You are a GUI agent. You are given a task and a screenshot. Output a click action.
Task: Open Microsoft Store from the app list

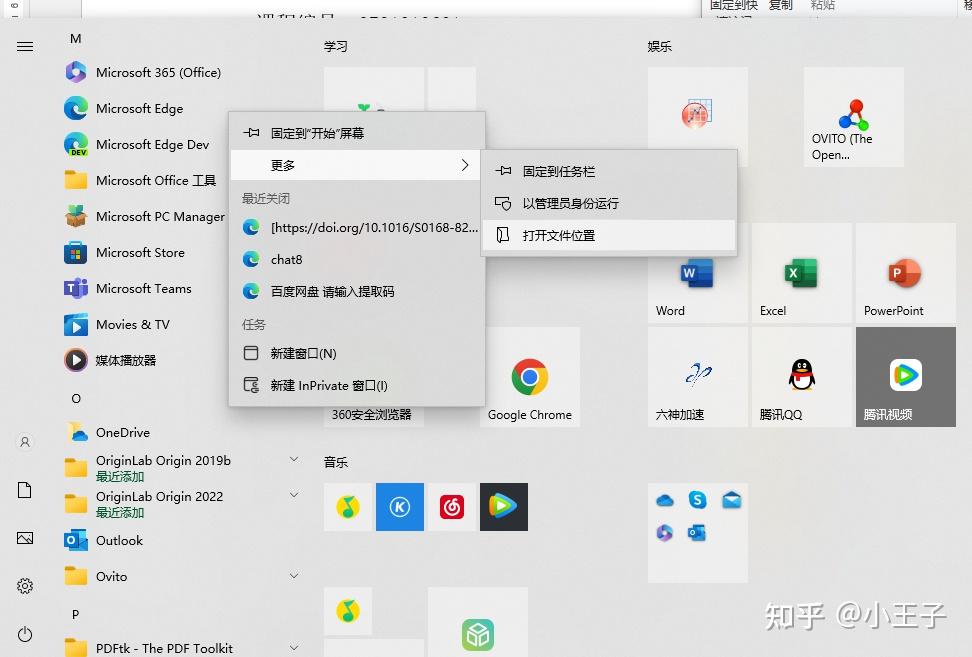click(146, 252)
